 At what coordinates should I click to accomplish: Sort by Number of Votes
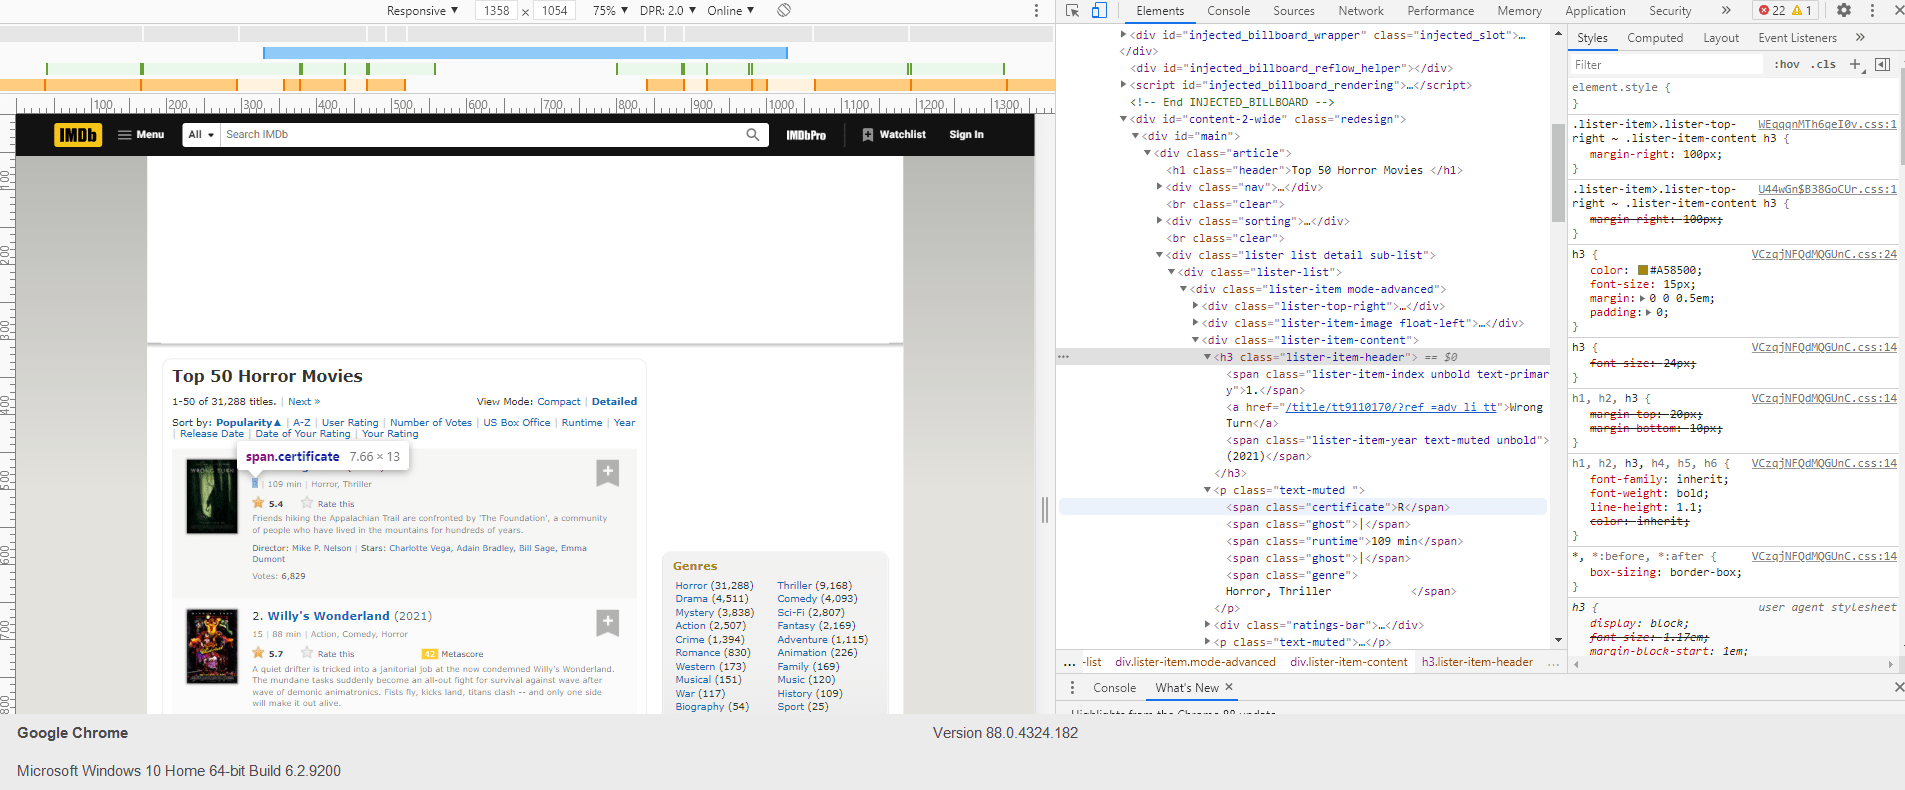(431, 423)
